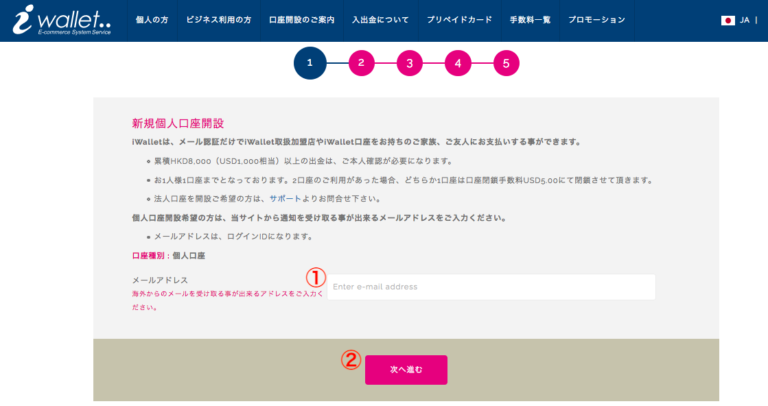Click the 新規個人口座開設 heading
The height and width of the screenshot is (406, 768).
pos(178,123)
